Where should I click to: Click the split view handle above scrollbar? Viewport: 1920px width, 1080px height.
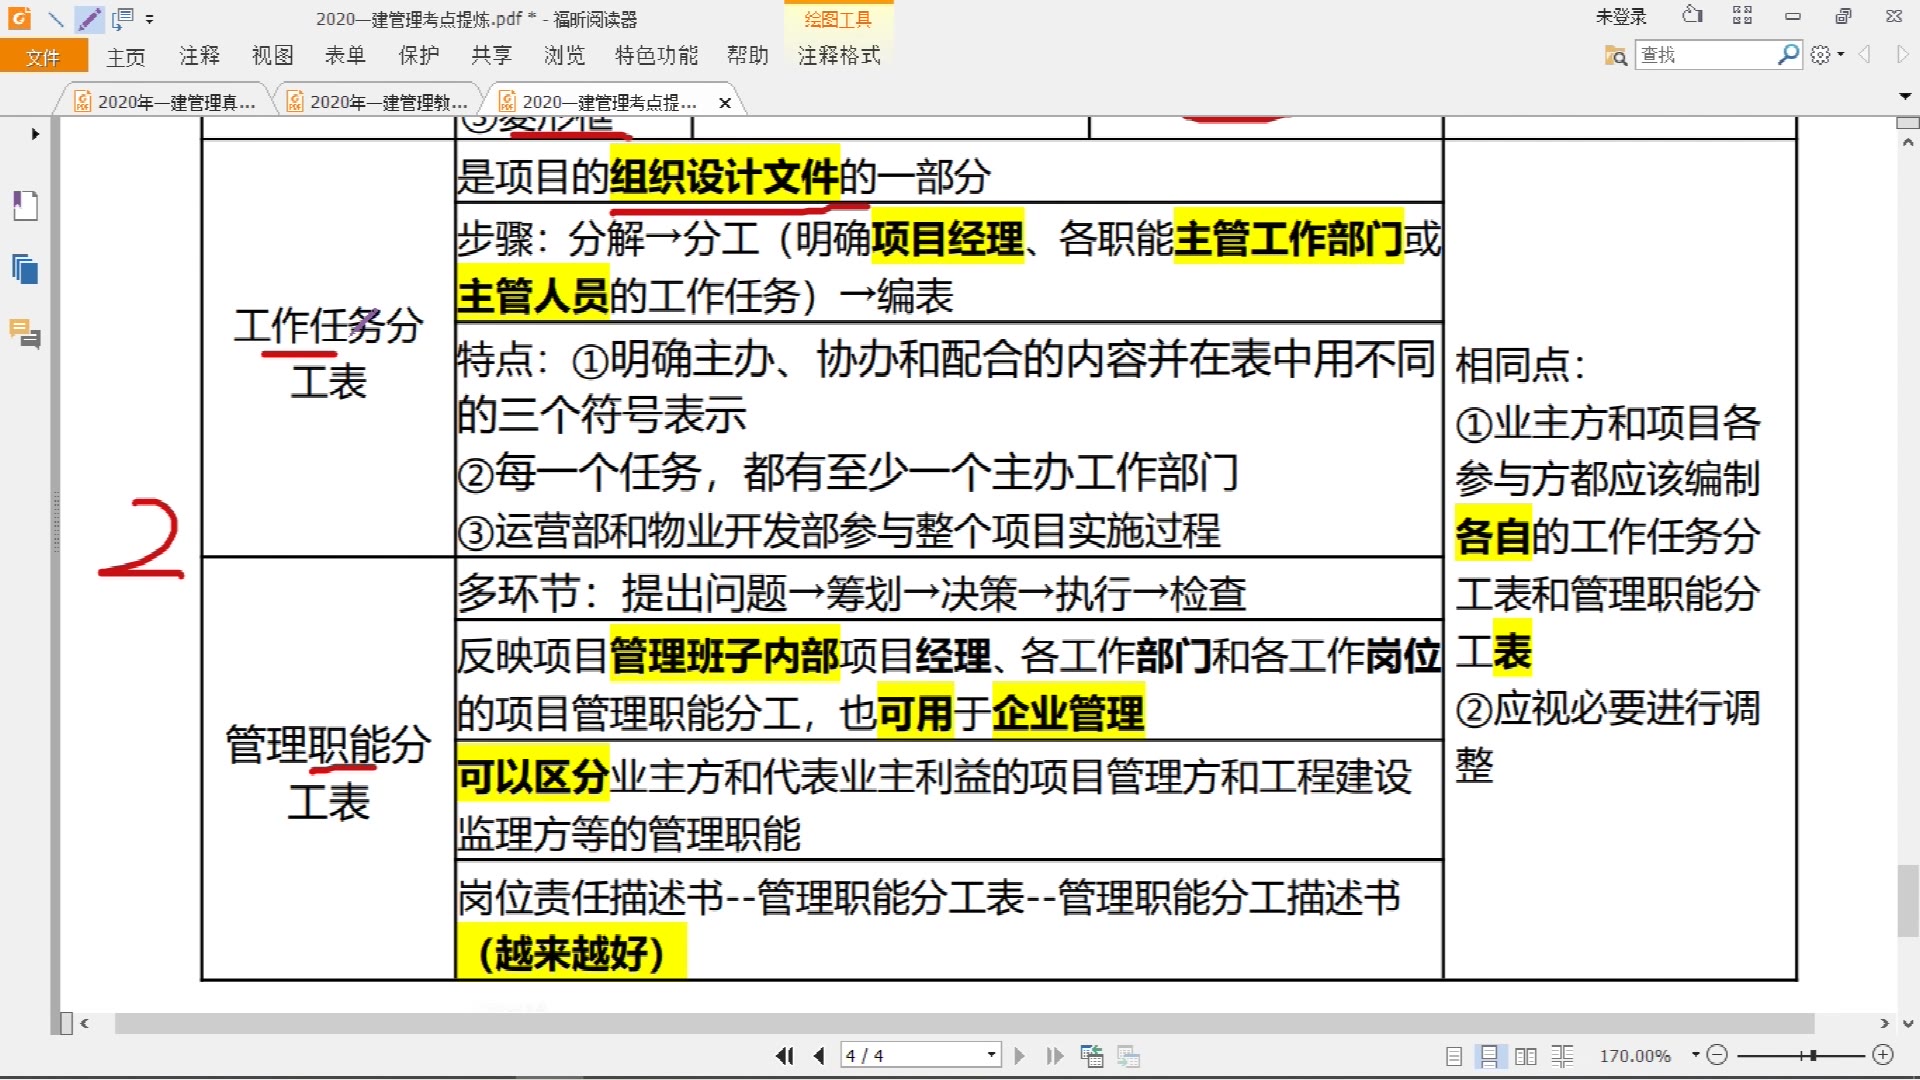click(x=1908, y=123)
